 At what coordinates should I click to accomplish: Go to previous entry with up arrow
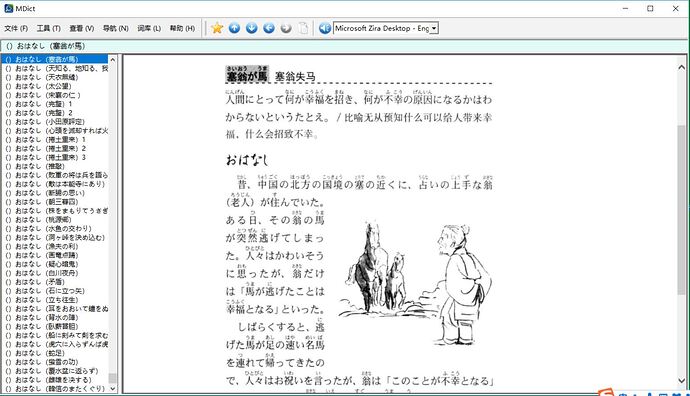pos(234,28)
